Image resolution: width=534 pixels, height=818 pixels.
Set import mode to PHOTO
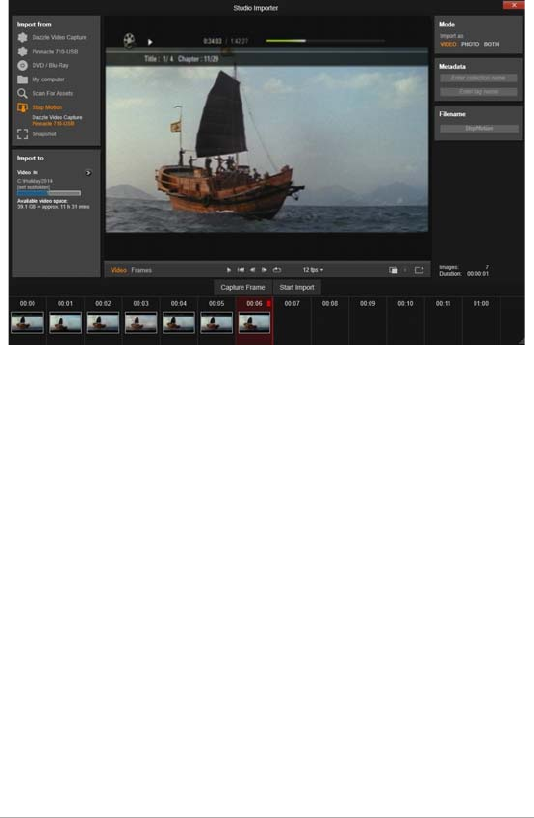[470, 44]
